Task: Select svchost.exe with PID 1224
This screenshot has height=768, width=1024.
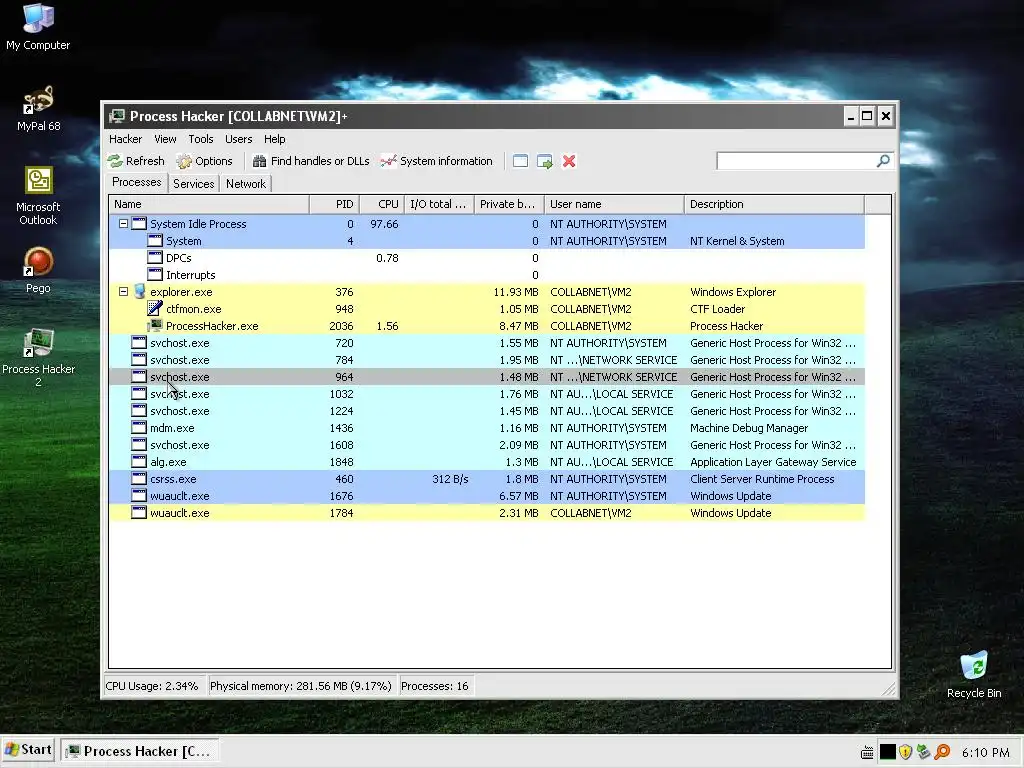Action: 487,411
